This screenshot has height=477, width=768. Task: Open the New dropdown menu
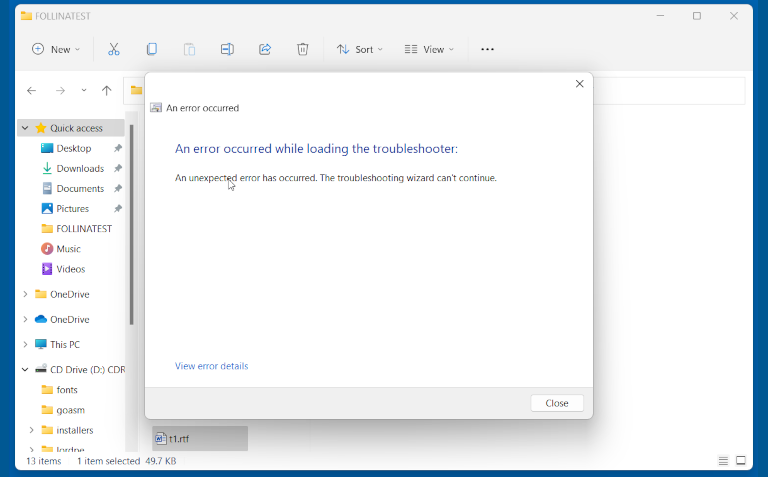coord(56,49)
